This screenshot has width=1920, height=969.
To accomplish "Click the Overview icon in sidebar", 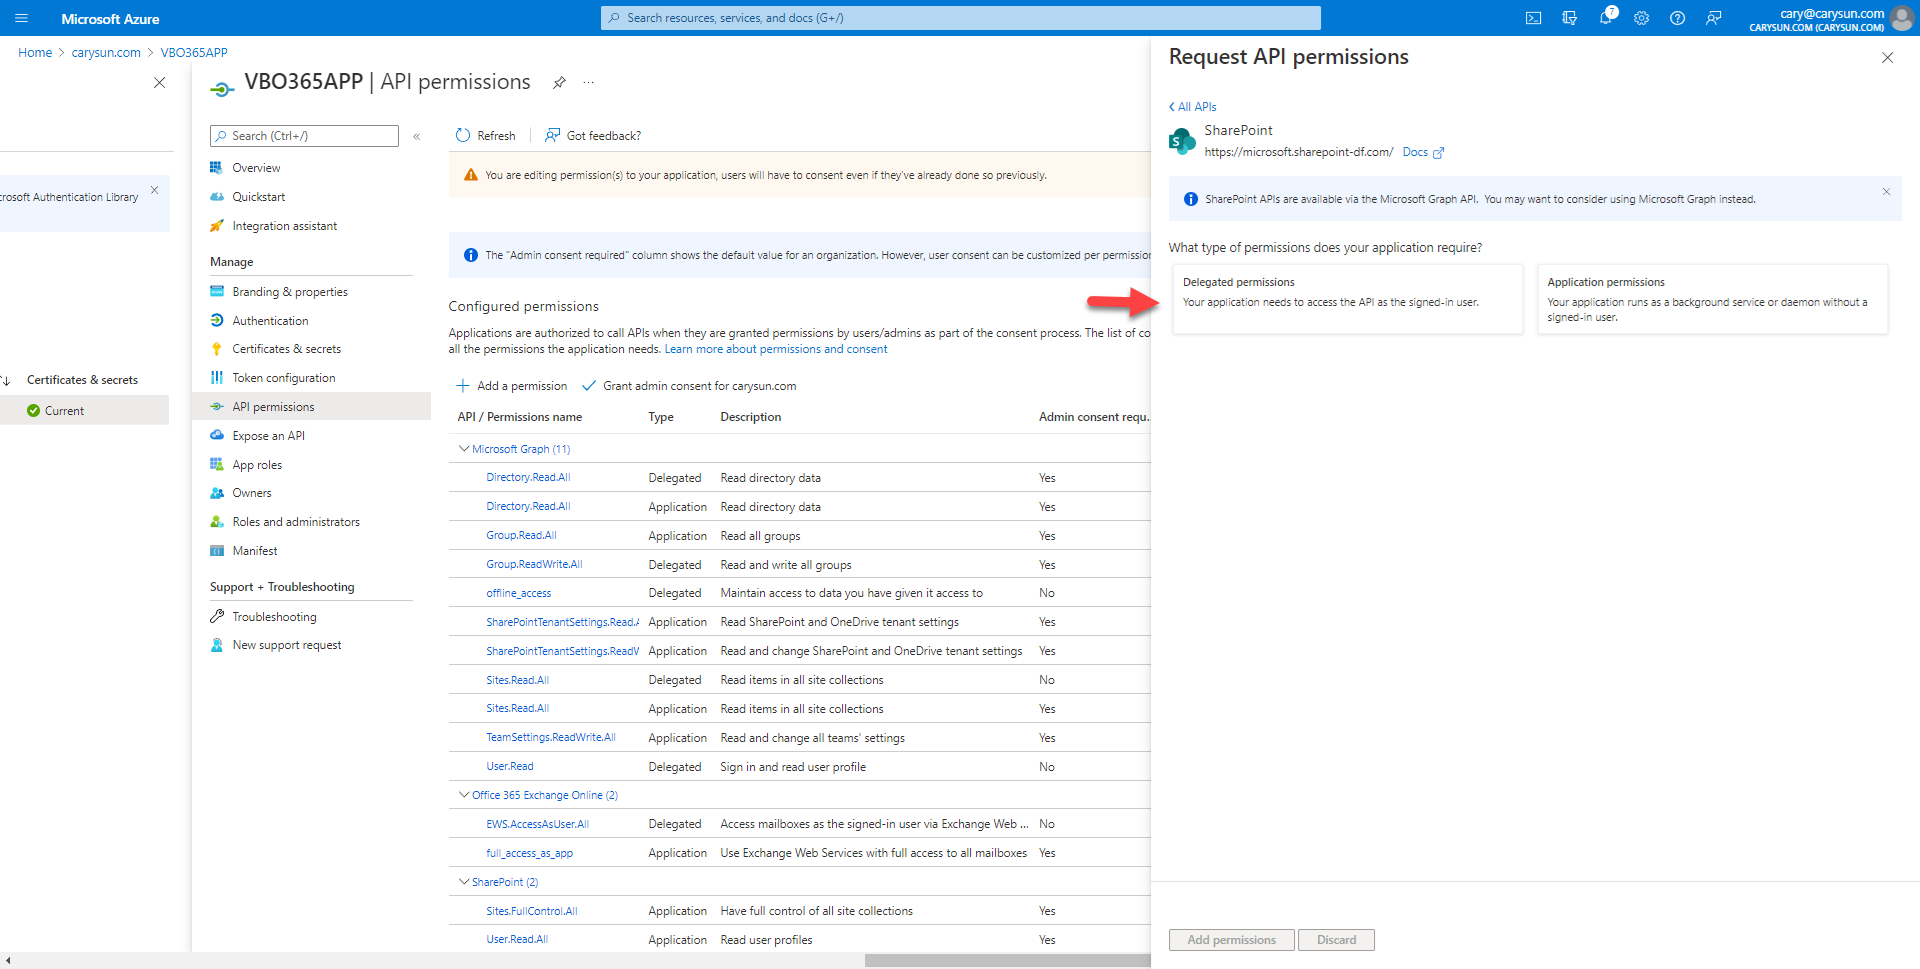I will point(216,167).
